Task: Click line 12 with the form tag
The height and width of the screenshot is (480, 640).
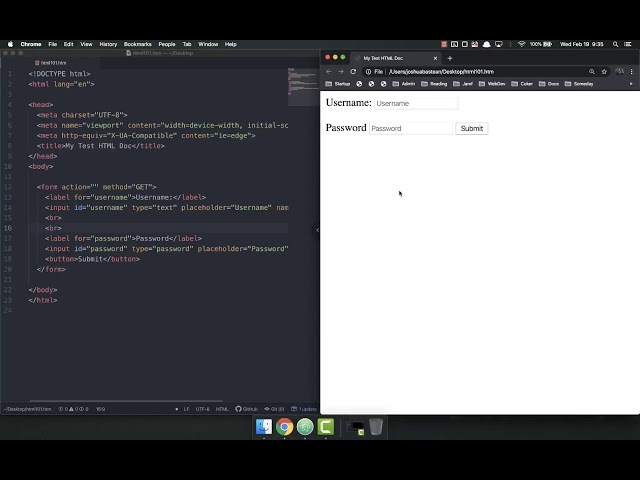Action: [97, 187]
